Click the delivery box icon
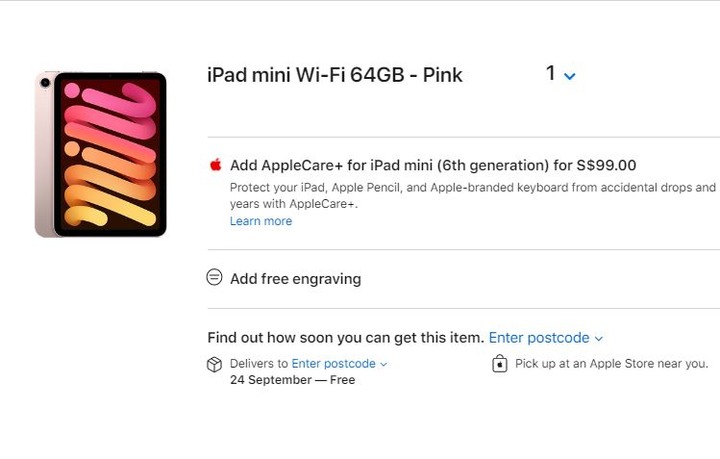720x459 pixels. tap(214, 364)
